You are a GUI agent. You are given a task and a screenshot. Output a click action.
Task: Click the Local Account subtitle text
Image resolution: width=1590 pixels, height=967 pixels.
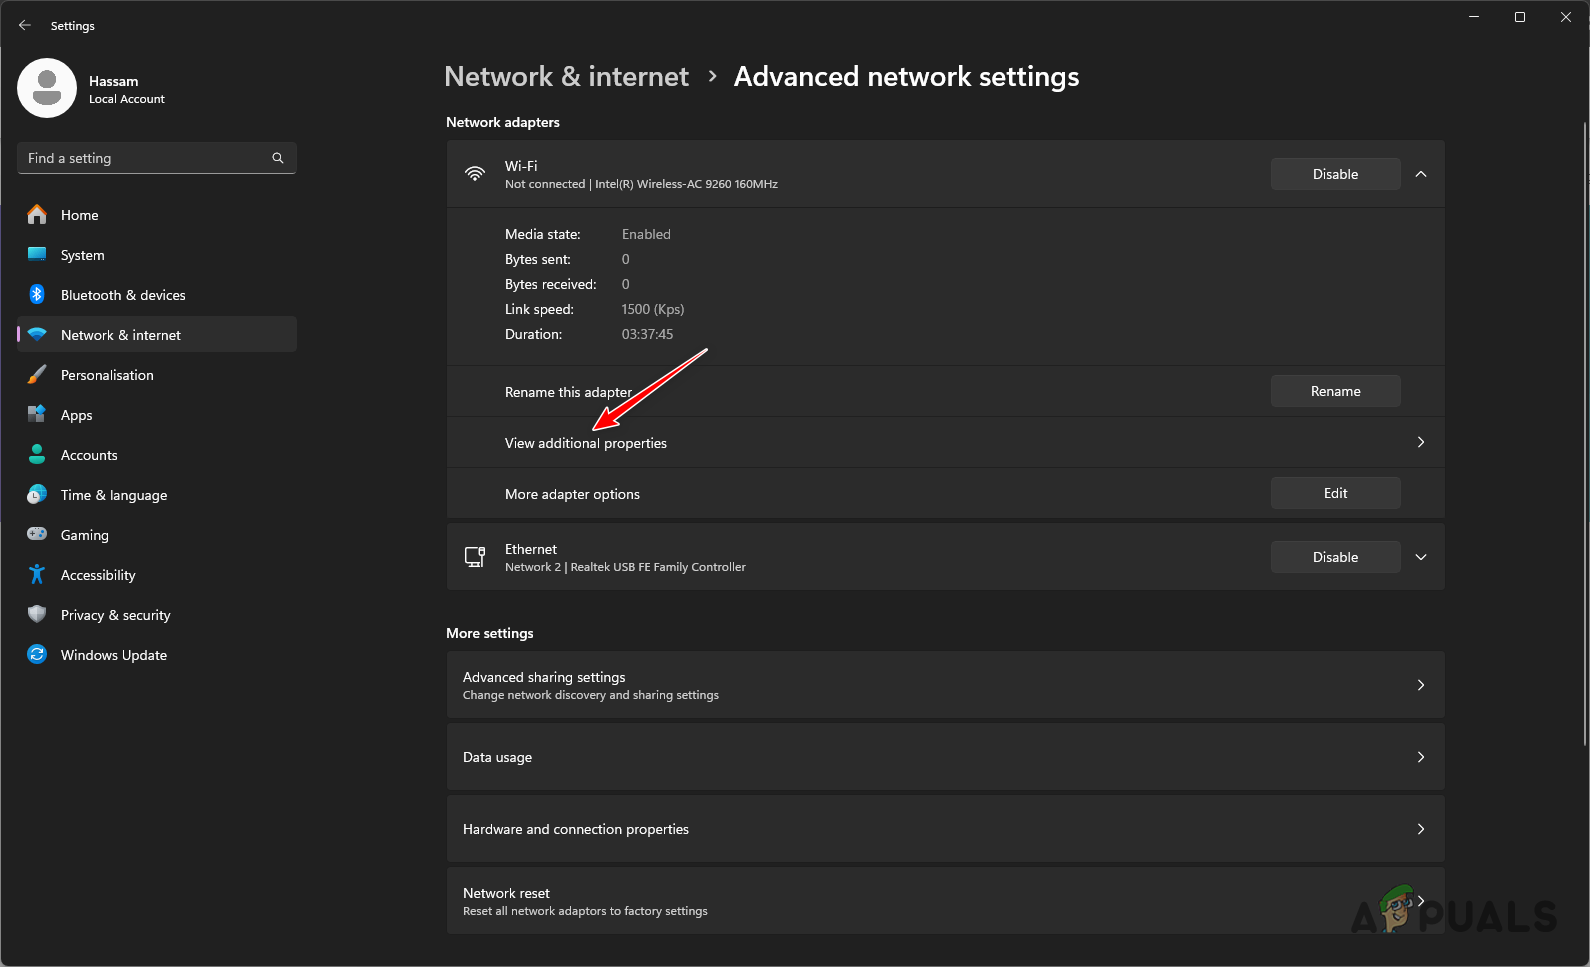point(127,99)
